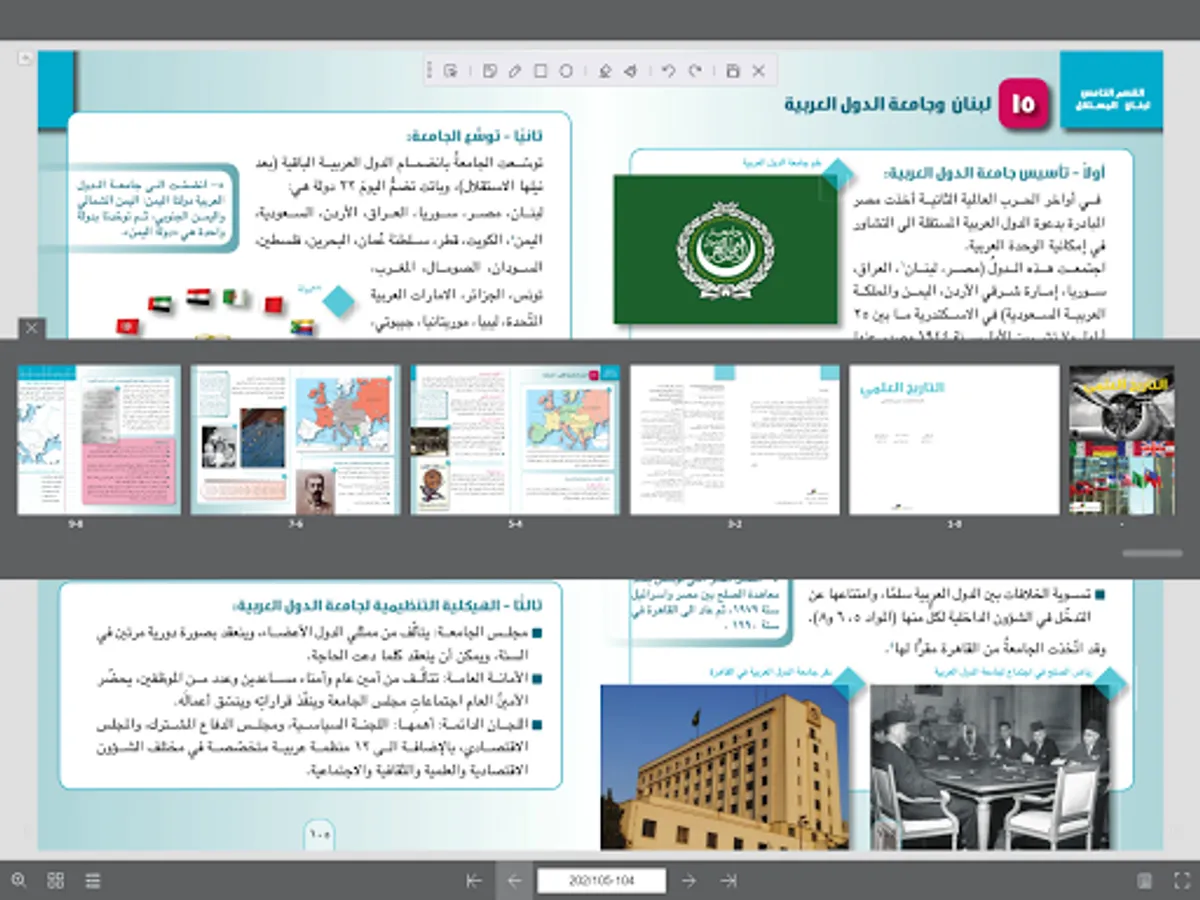Go to the previous page

tap(514, 880)
